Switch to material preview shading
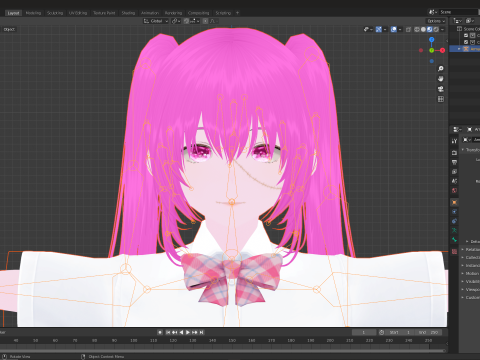 click(x=430, y=29)
